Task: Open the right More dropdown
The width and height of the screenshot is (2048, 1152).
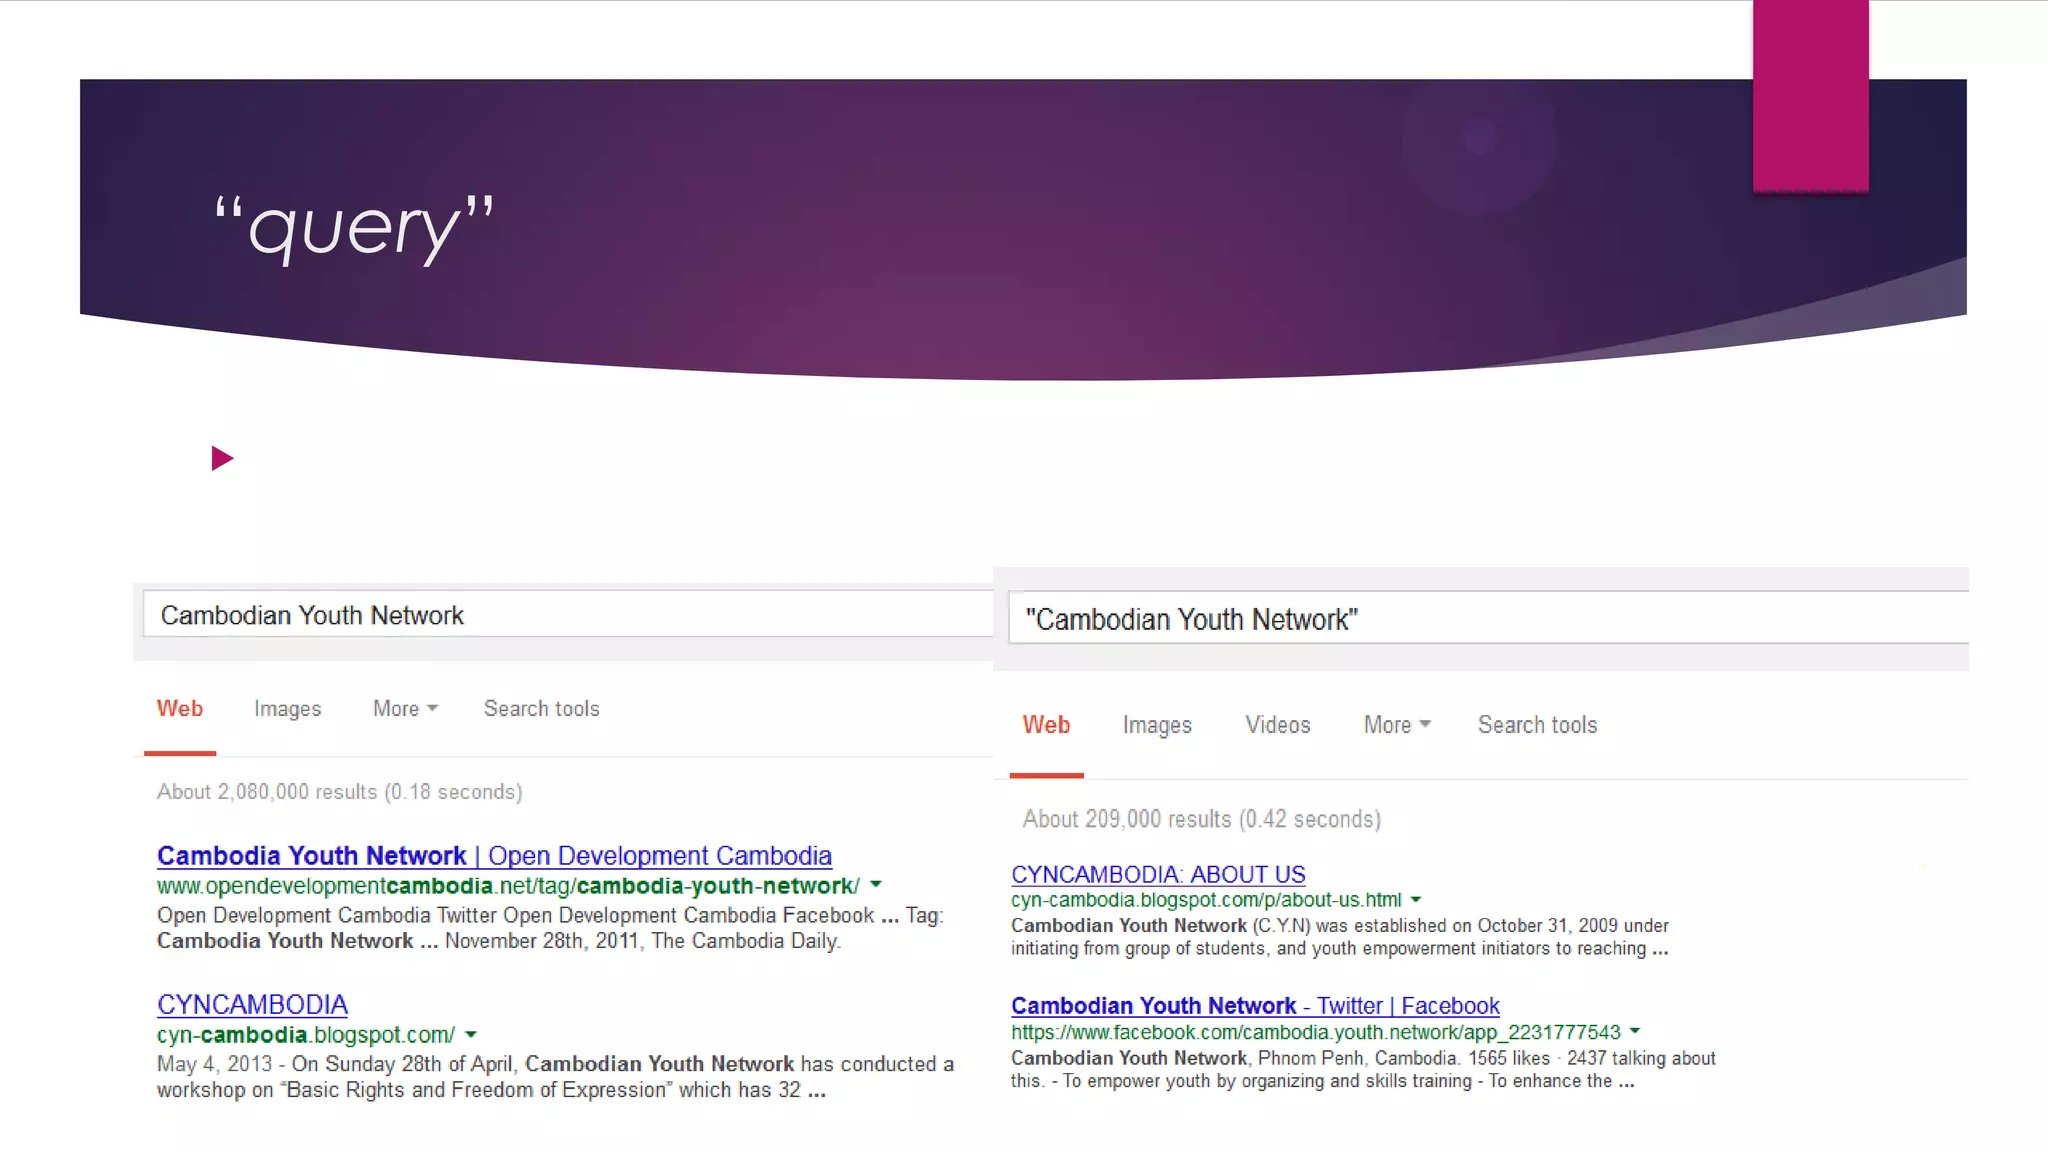Action: point(1397,725)
